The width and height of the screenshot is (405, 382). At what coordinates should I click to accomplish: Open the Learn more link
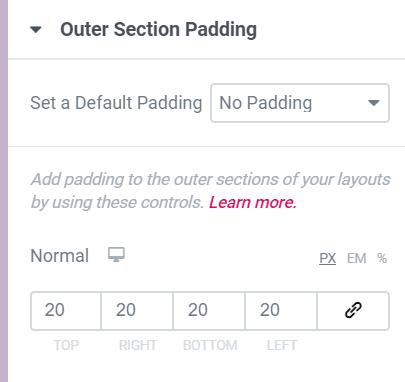coord(252,202)
